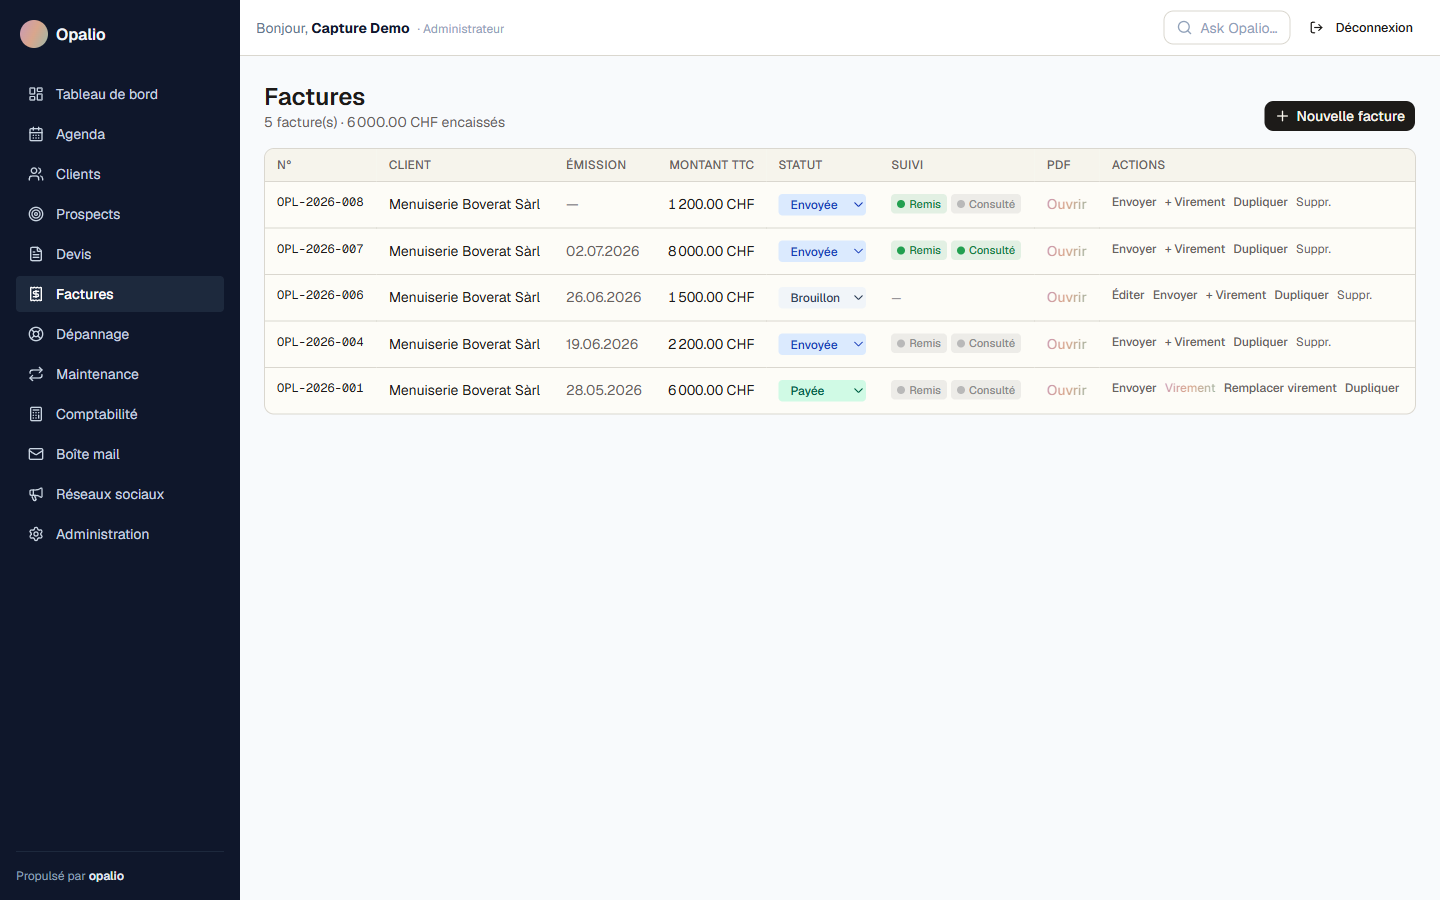Click the Réseaux sociaux megaphone icon

(x=36, y=494)
